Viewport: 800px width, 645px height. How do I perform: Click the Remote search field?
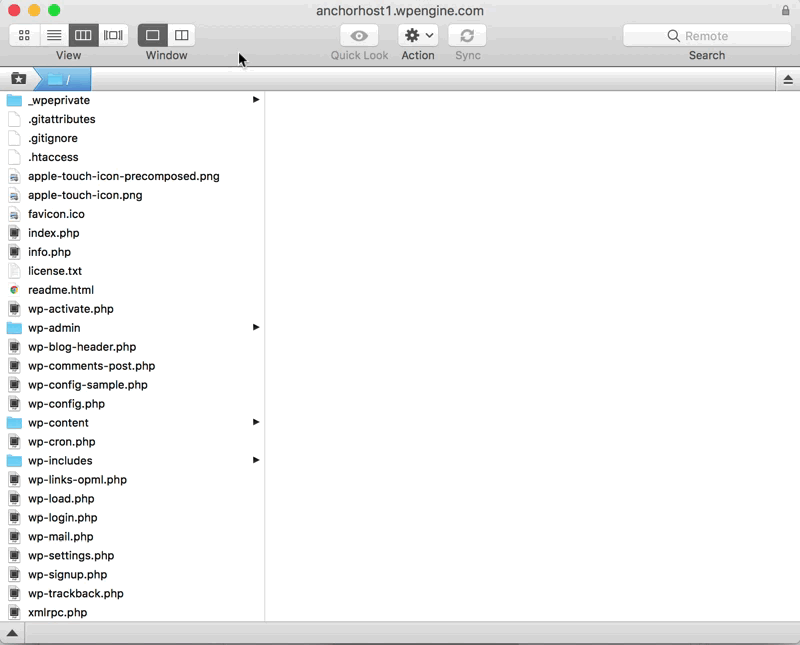(707, 36)
